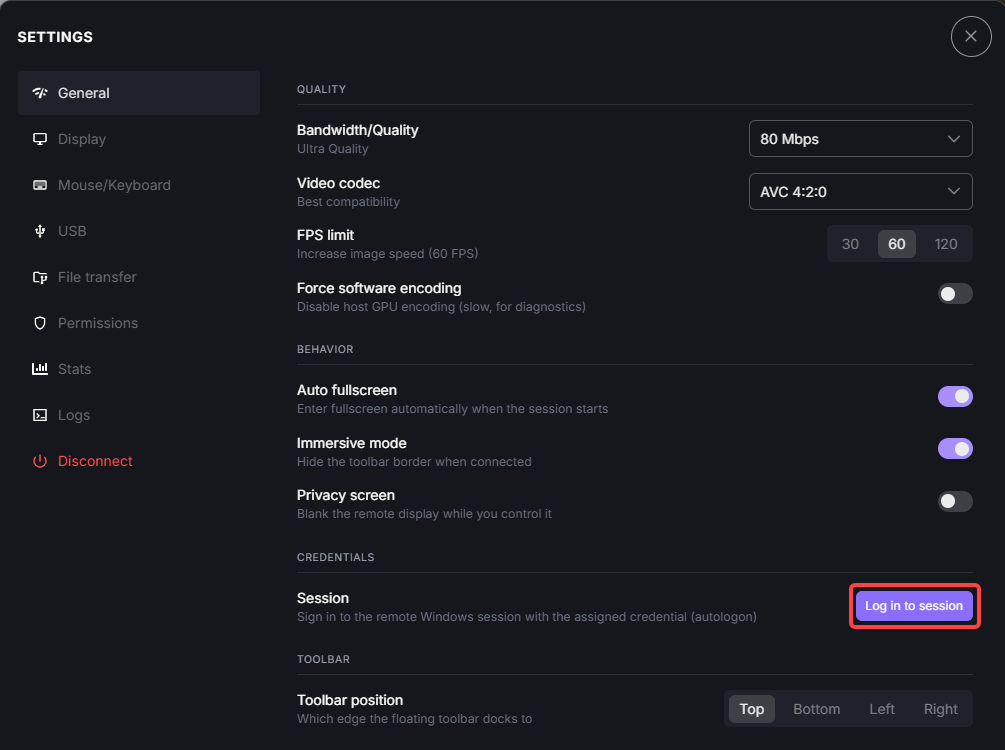
Task: Click the Permissions shield icon
Action: click(x=40, y=323)
